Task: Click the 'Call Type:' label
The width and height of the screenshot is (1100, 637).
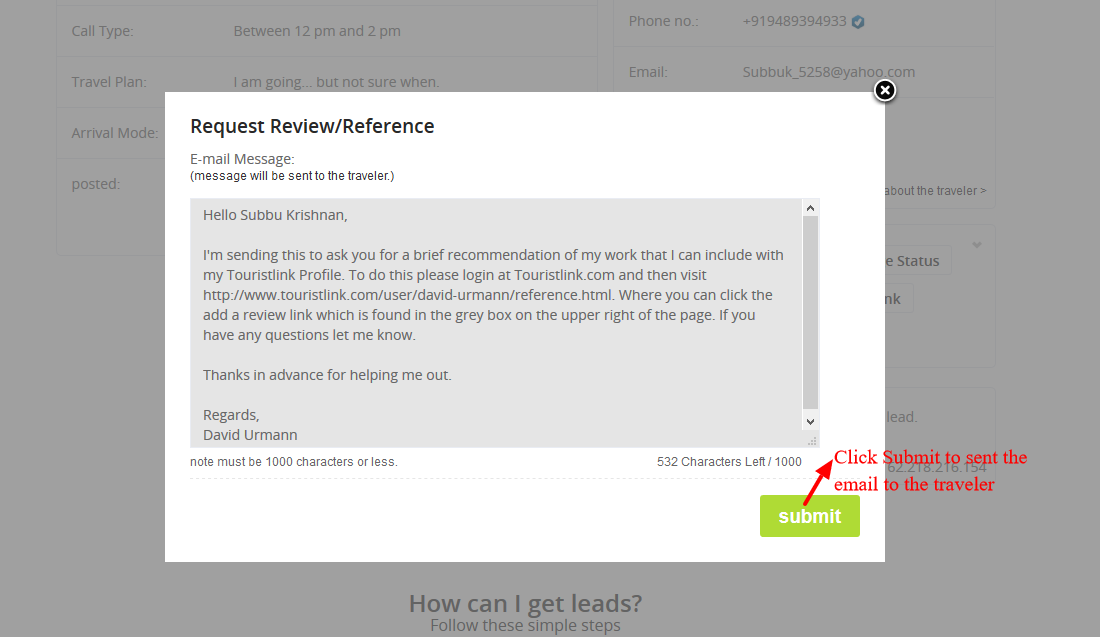Action: tap(102, 32)
